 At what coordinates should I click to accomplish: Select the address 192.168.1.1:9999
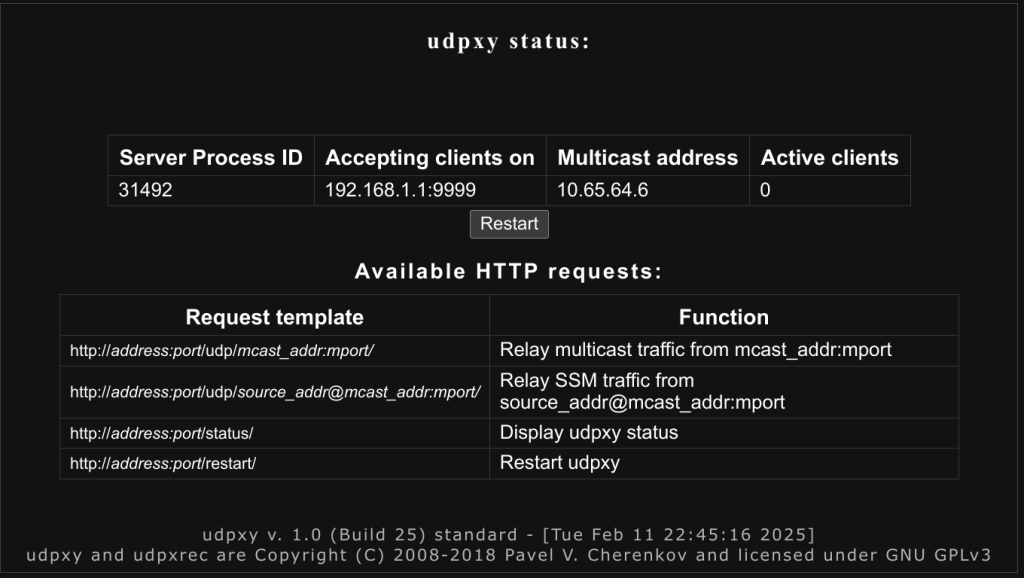tap(400, 190)
